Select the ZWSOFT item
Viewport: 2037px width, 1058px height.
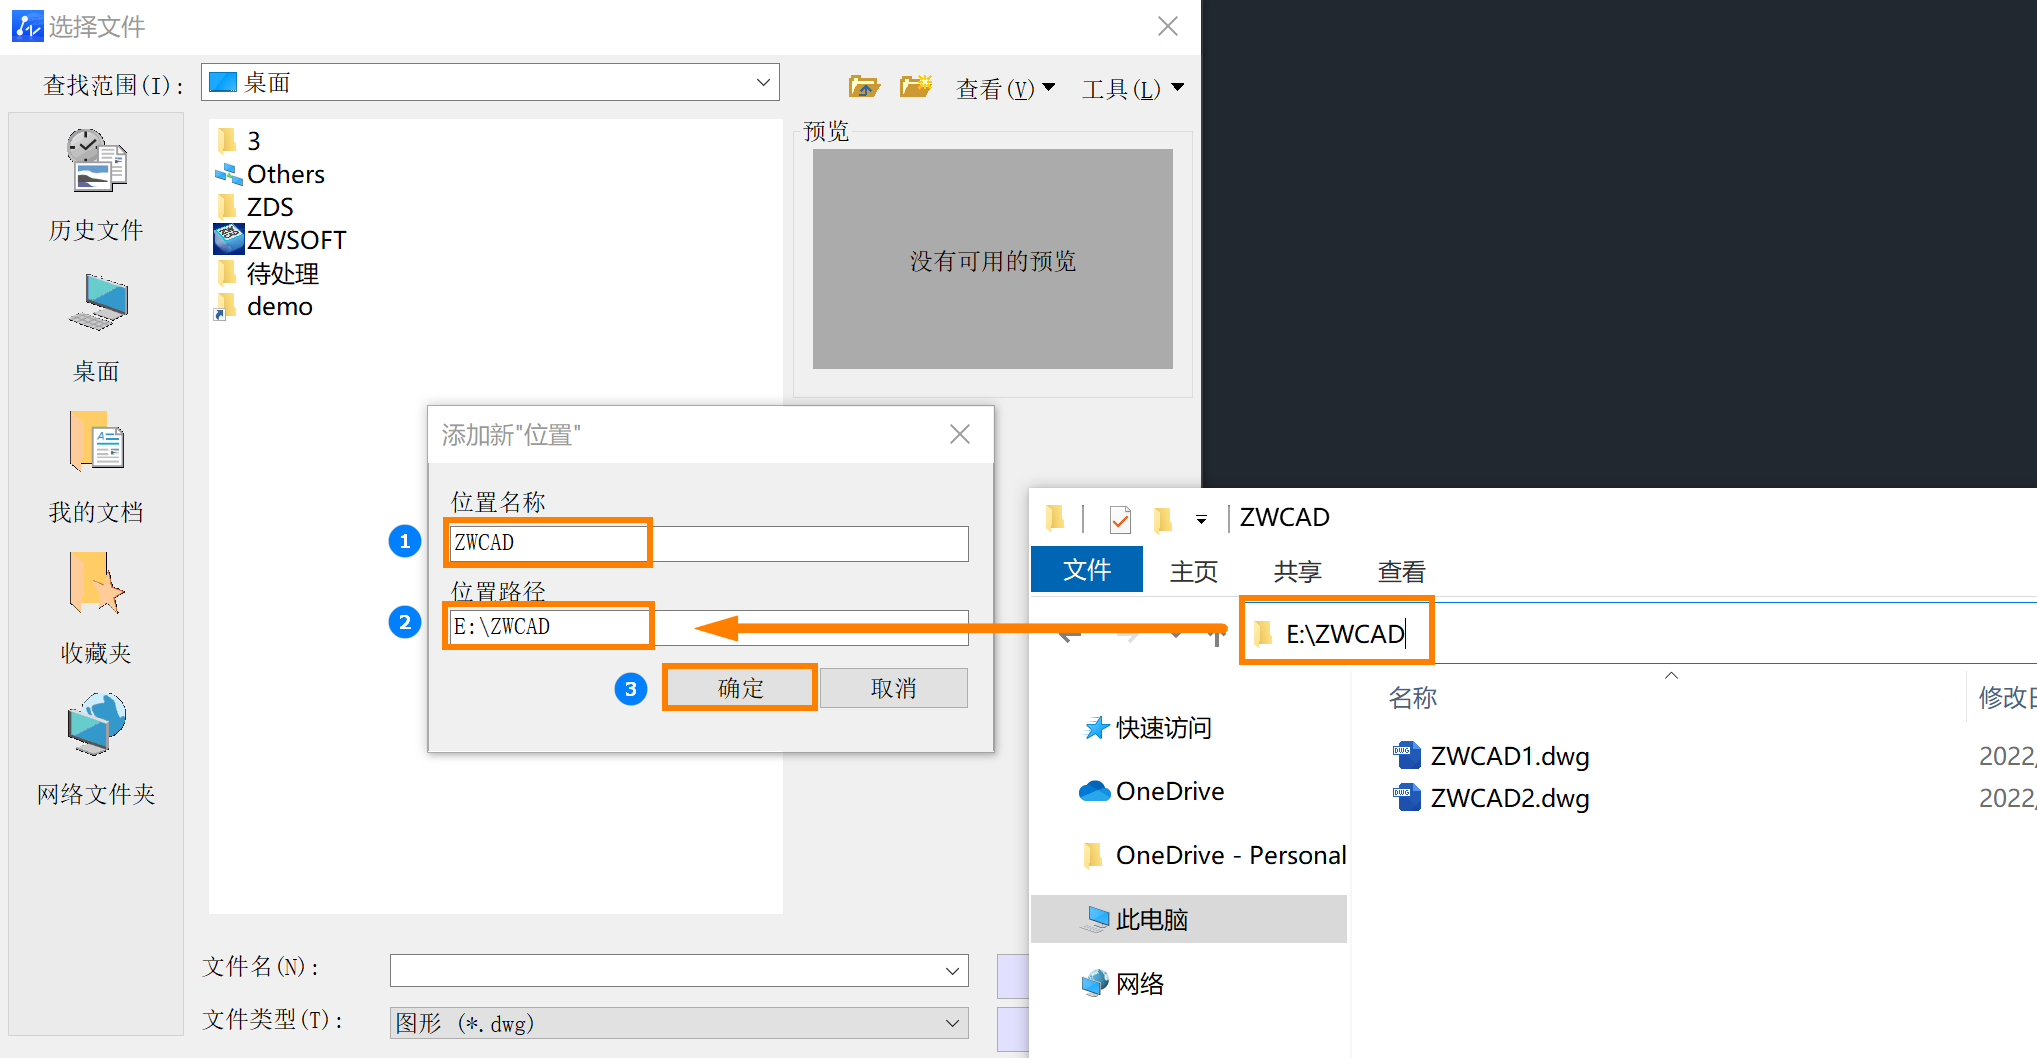coord(280,240)
